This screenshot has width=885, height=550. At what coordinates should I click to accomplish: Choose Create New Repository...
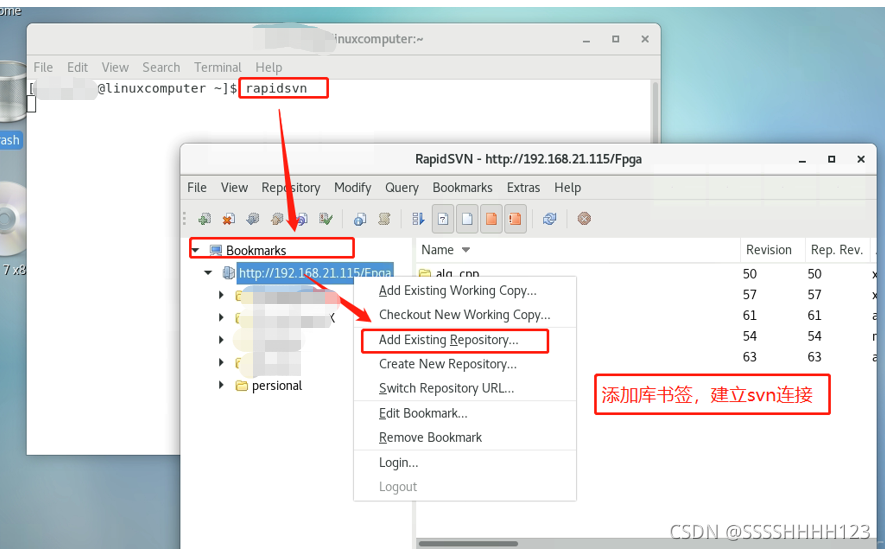click(x=465, y=364)
